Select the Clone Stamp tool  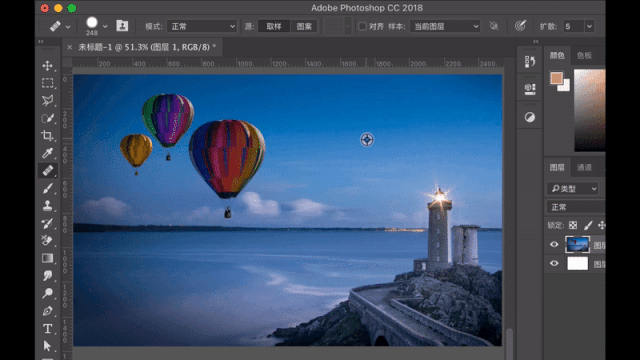tap(47, 205)
